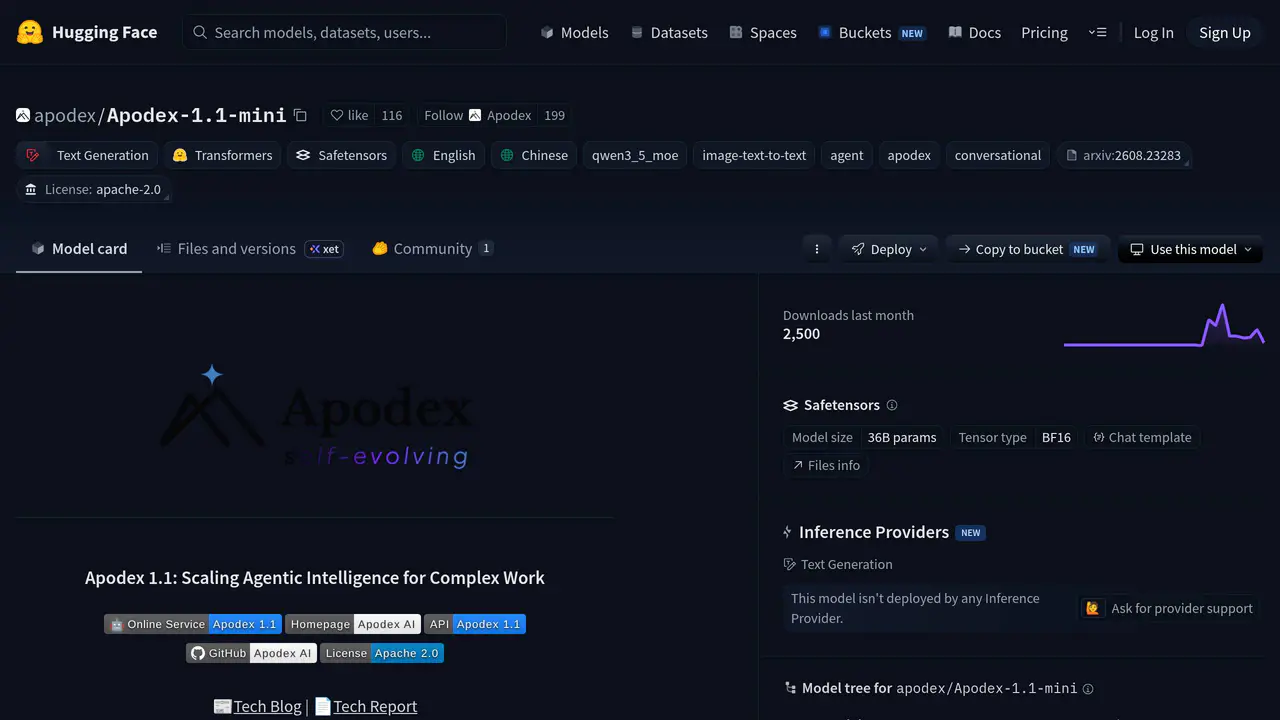Click the Inference Providers heading
Screen dimensions: 1280x720
pyautogui.click(x=873, y=532)
